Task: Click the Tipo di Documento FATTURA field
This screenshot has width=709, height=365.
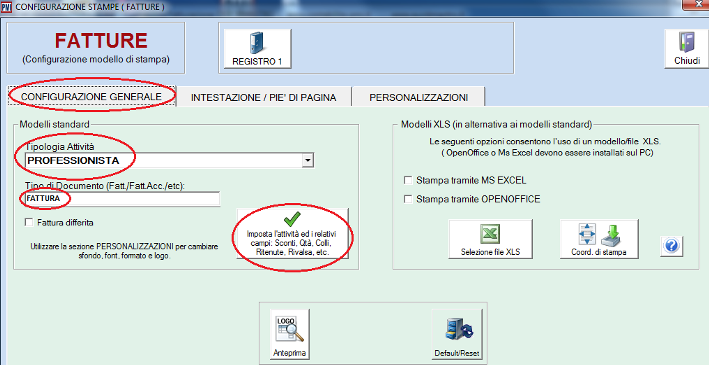Action: click(123, 199)
